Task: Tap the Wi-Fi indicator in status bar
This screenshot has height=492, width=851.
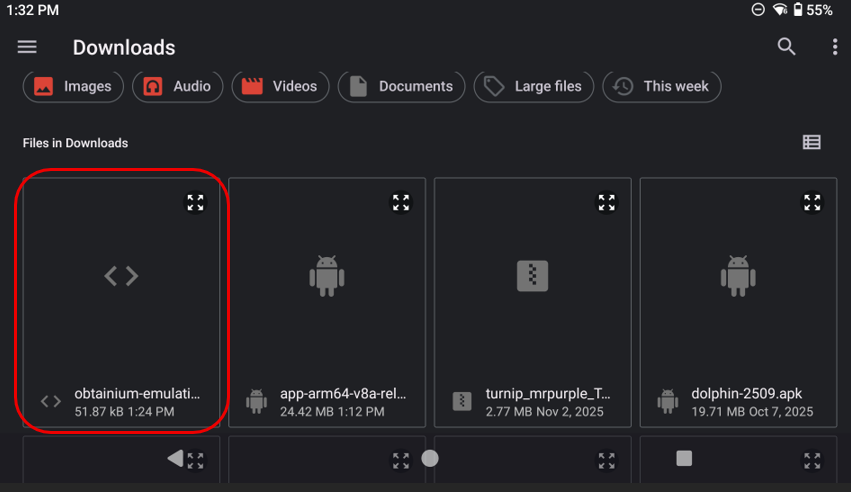Action: click(780, 10)
